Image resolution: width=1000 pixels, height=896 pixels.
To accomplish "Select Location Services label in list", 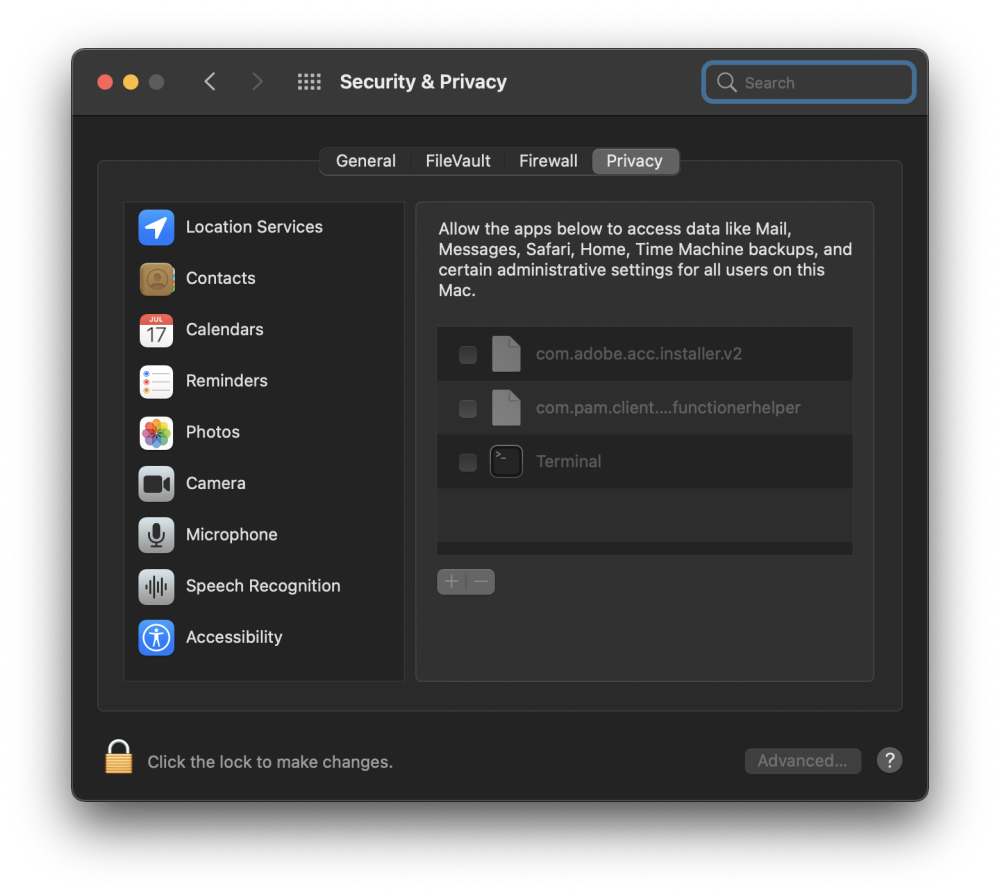I will 254,227.
